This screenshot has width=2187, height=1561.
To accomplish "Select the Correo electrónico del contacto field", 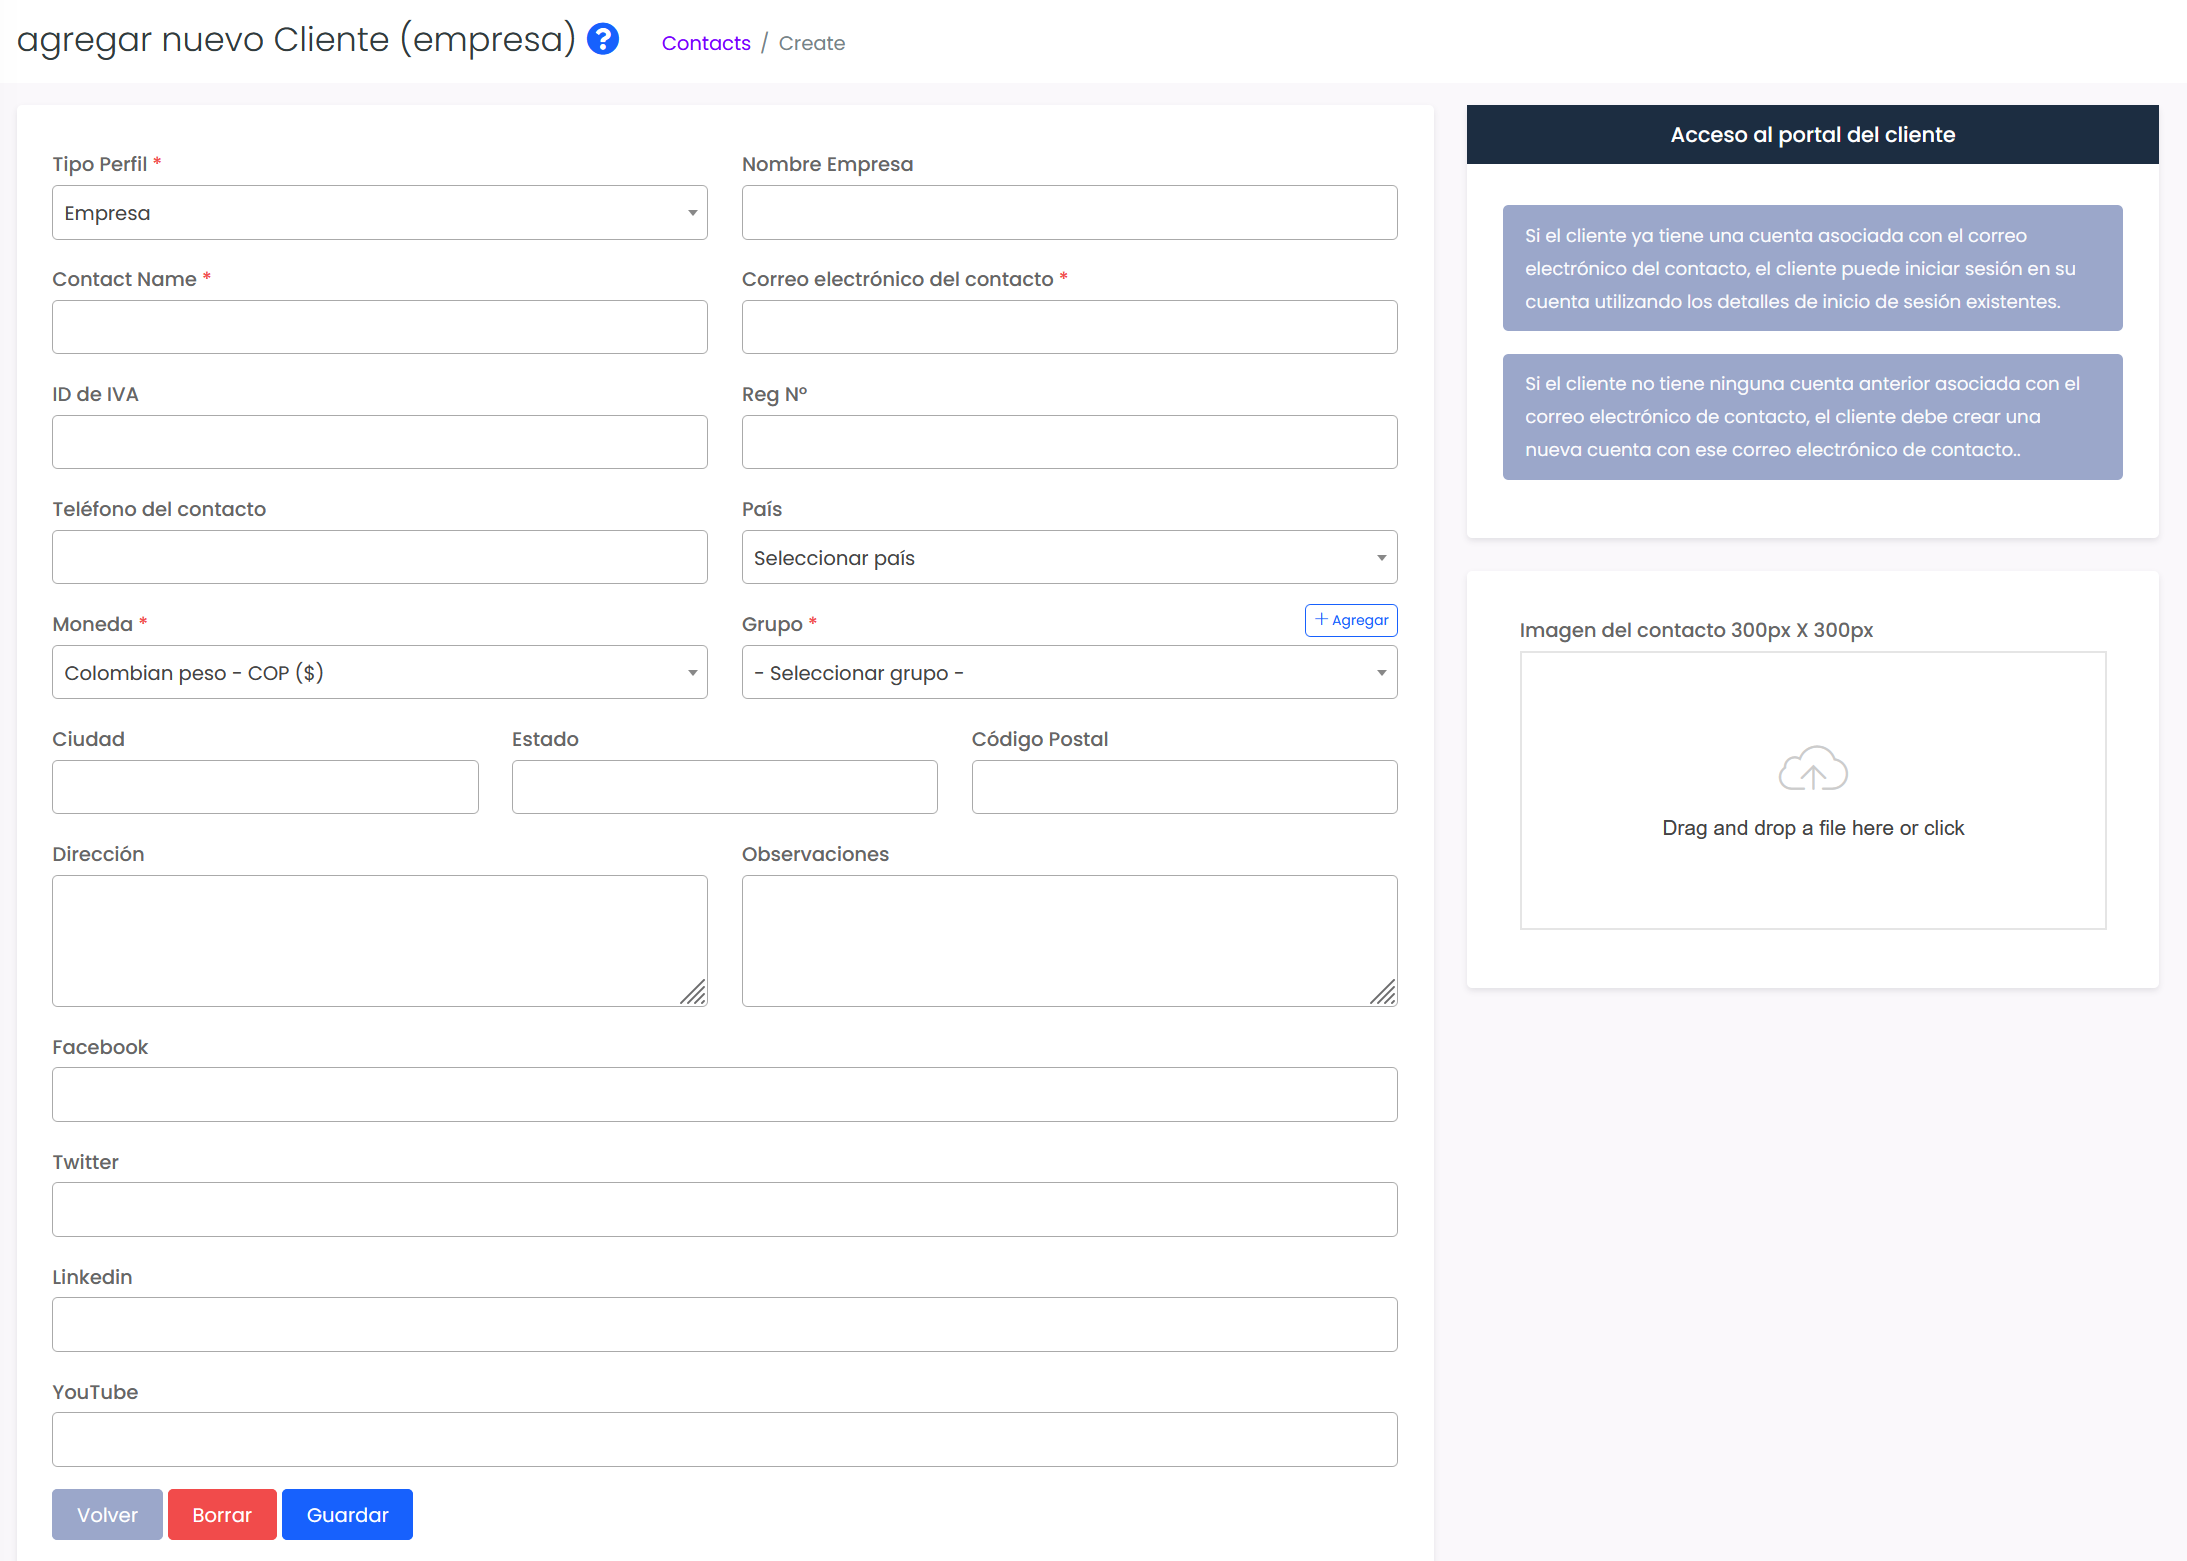I will (x=1068, y=328).
